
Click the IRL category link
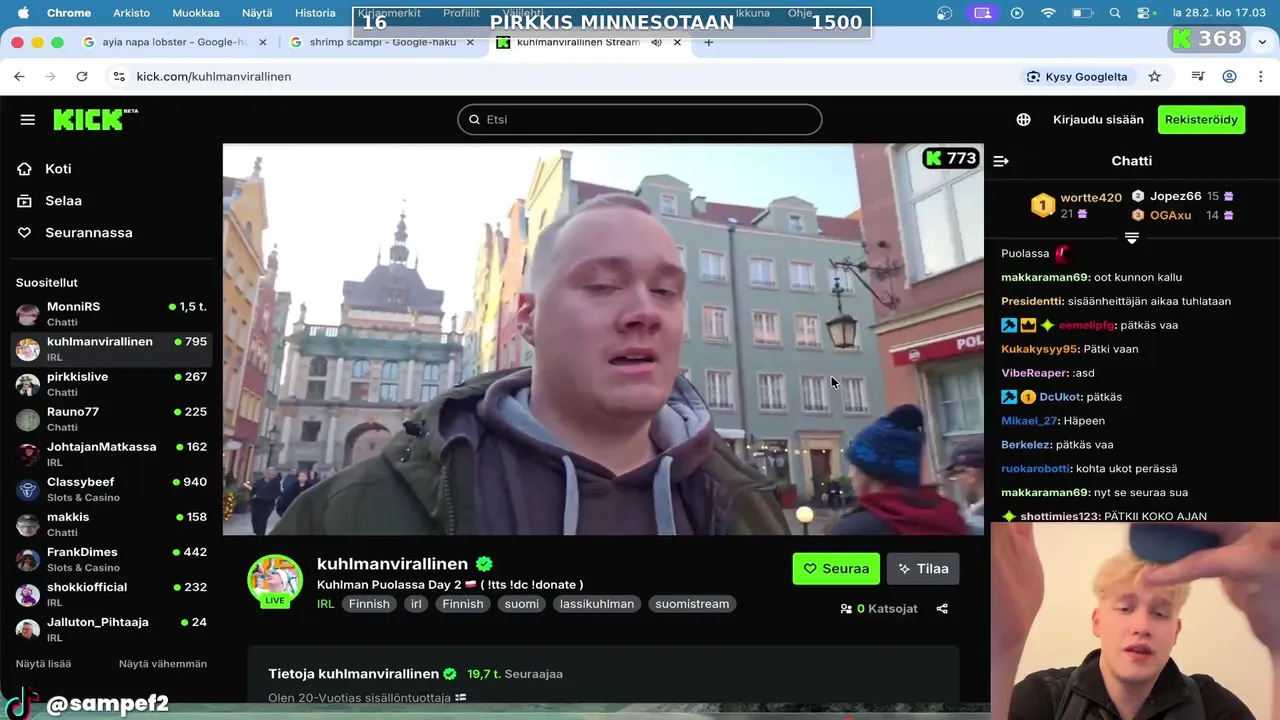[x=325, y=604]
